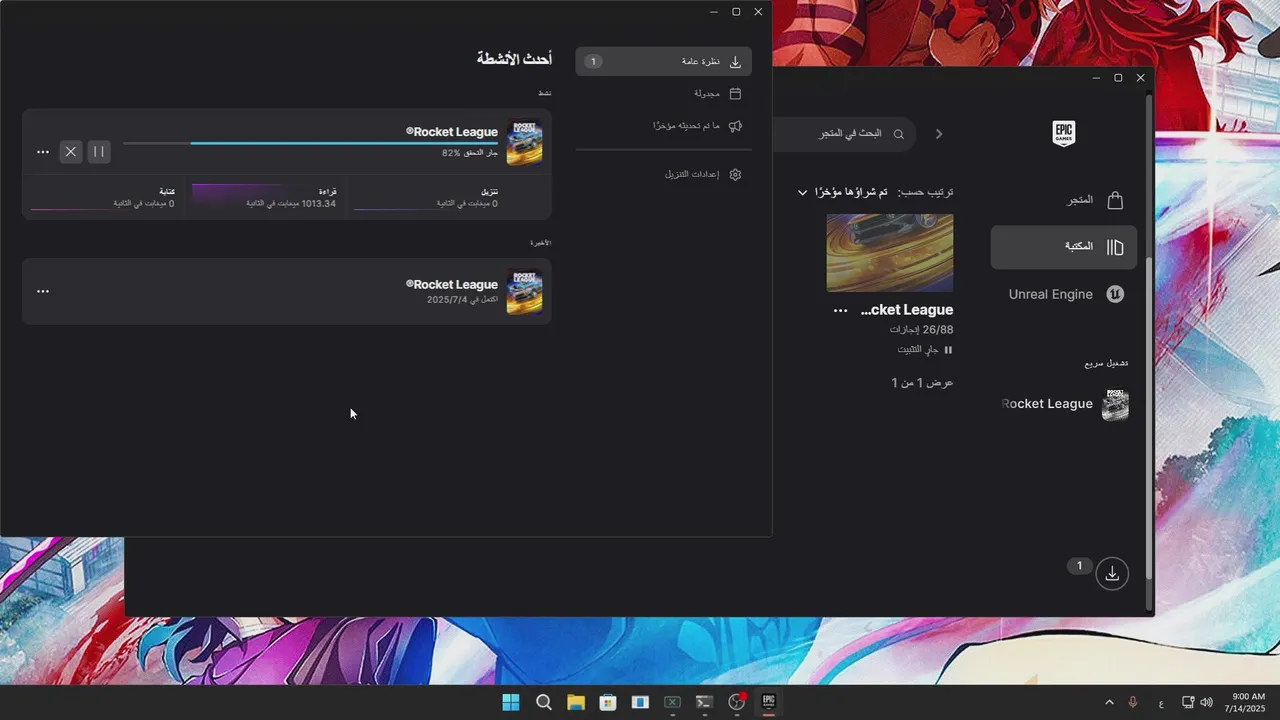Open the terminal app in taskbar
Screen dimensions: 1280x720
pos(704,702)
